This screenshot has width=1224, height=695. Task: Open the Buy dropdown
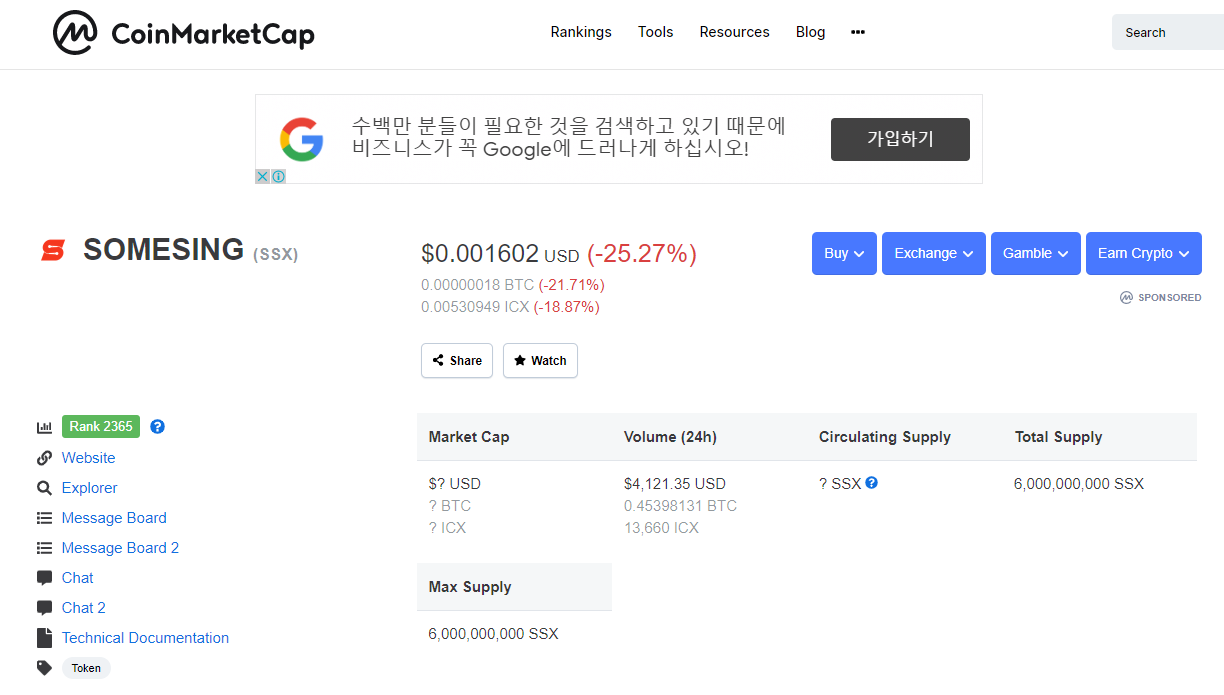coord(844,254)
